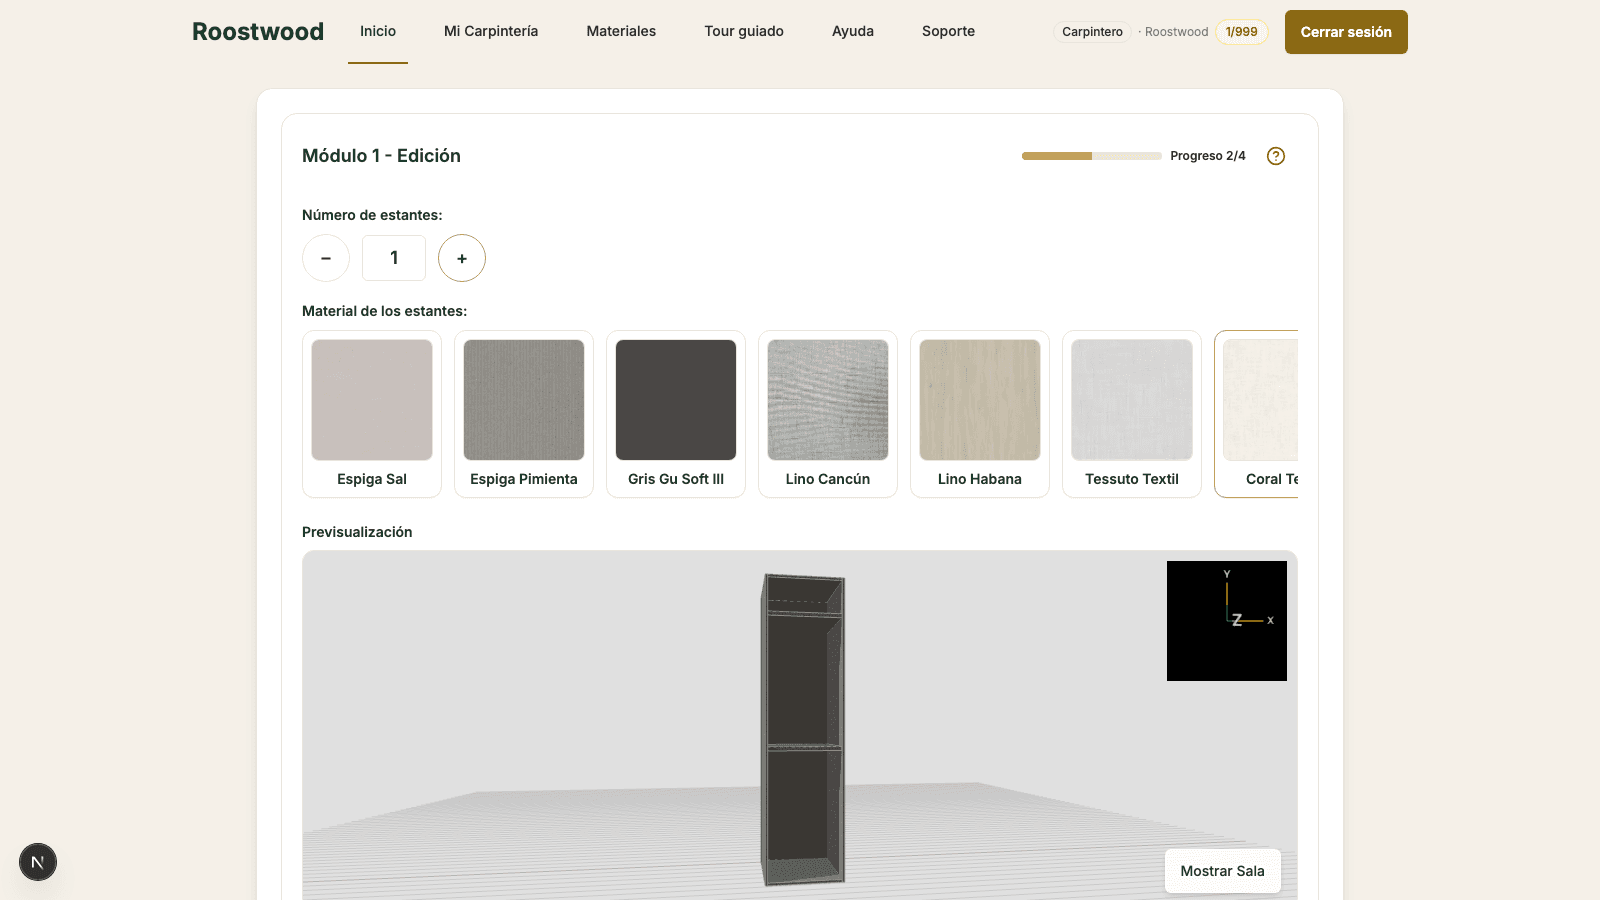Click the Cerrar sesión button

pyautogui.click(x=1346, y=32)
